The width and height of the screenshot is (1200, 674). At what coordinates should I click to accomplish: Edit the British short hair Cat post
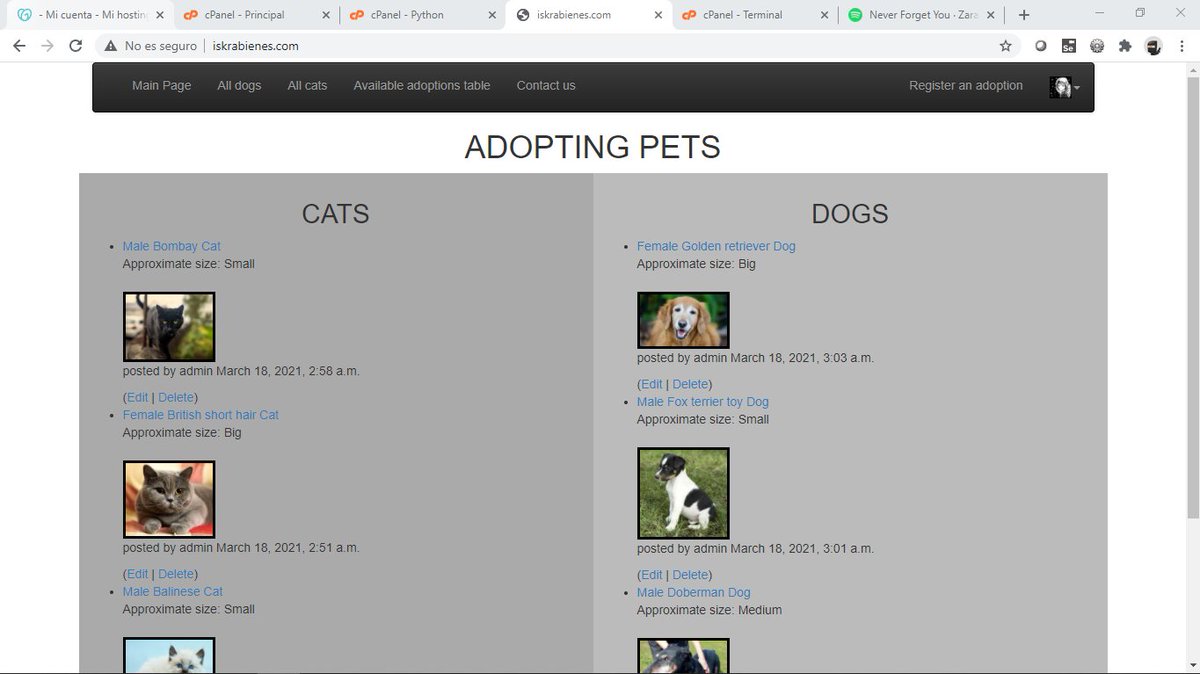137,574
